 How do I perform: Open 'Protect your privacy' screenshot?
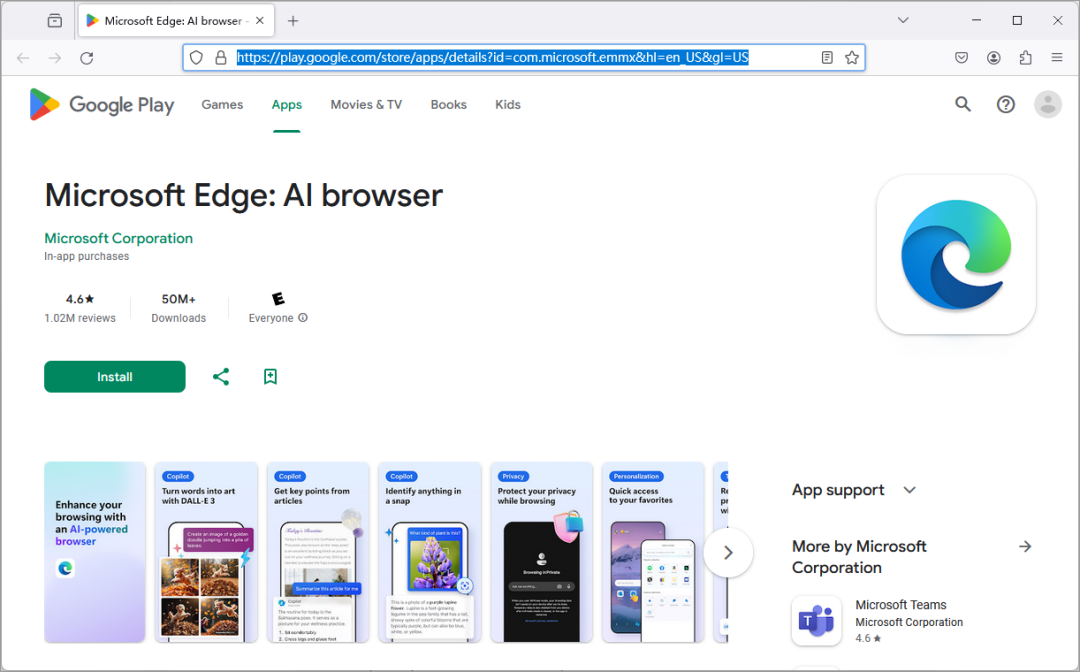(541, 552)
